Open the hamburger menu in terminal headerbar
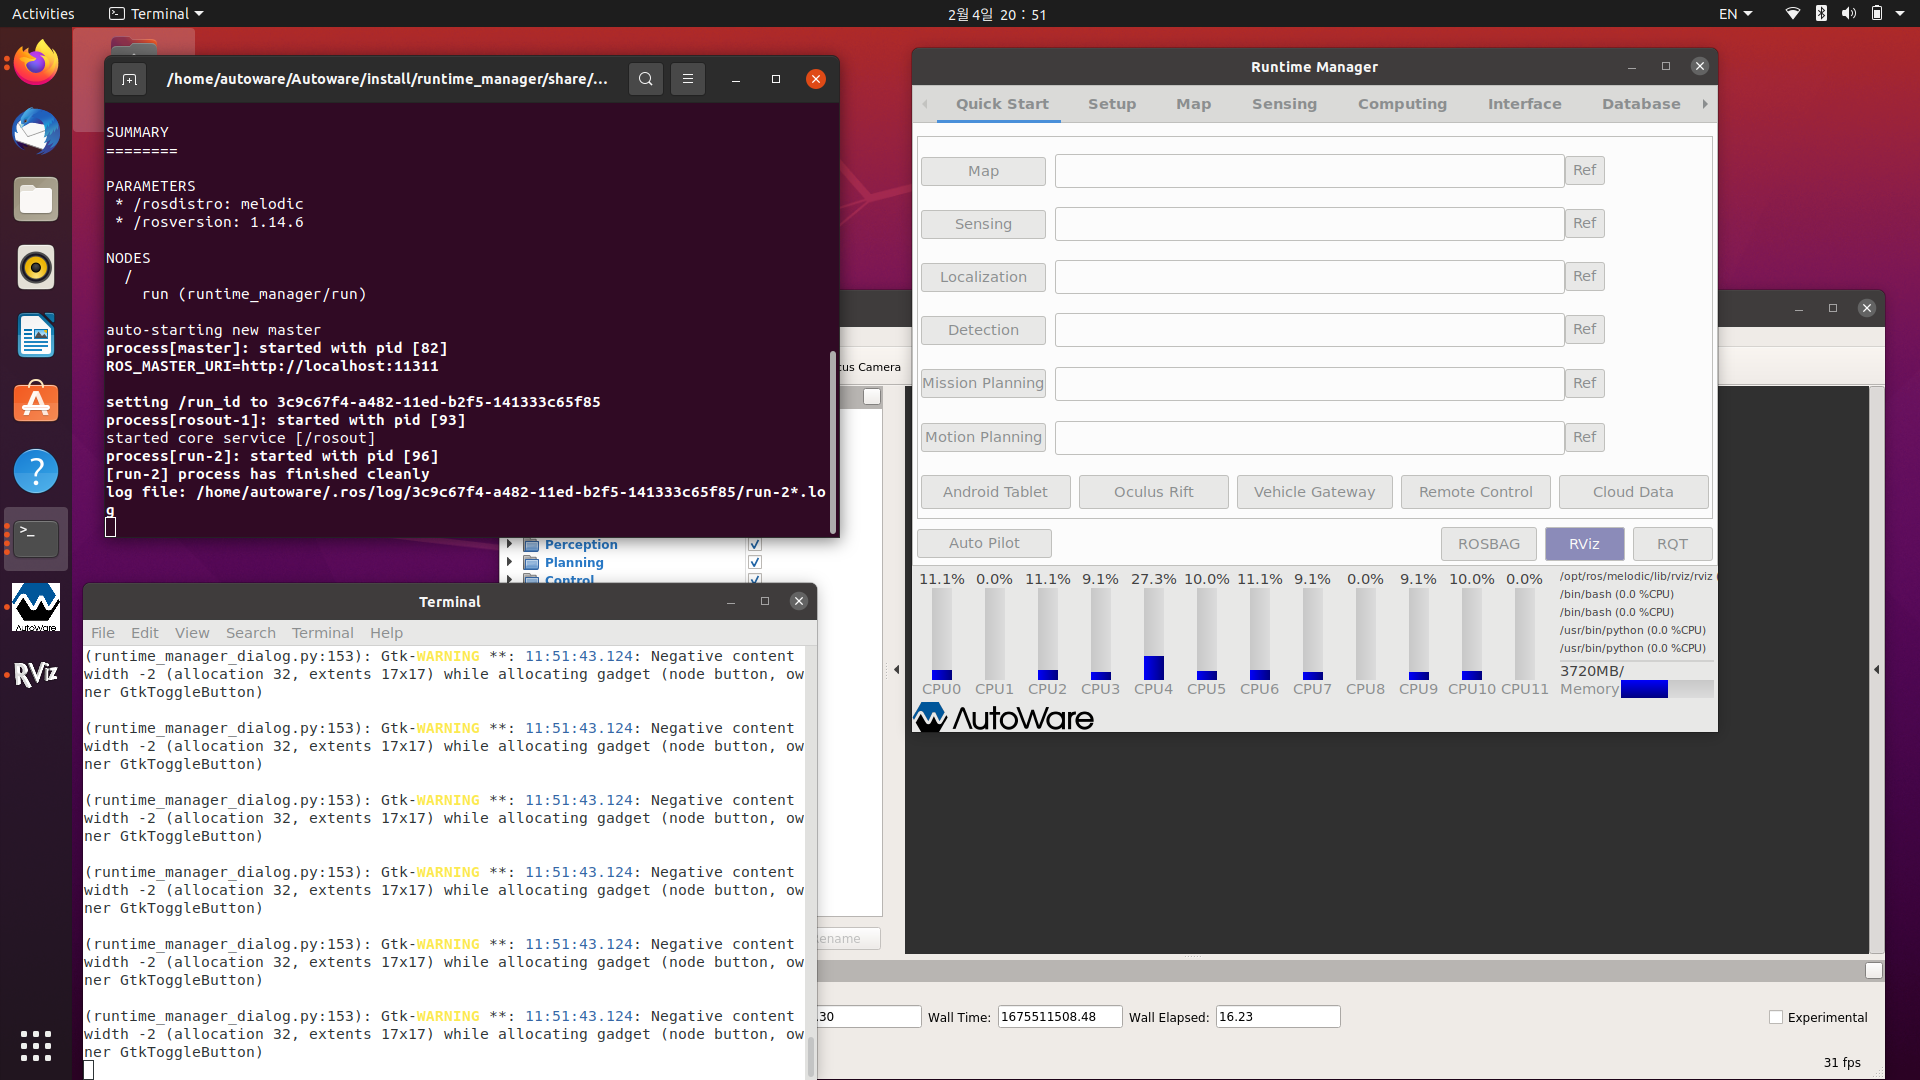 688,79
